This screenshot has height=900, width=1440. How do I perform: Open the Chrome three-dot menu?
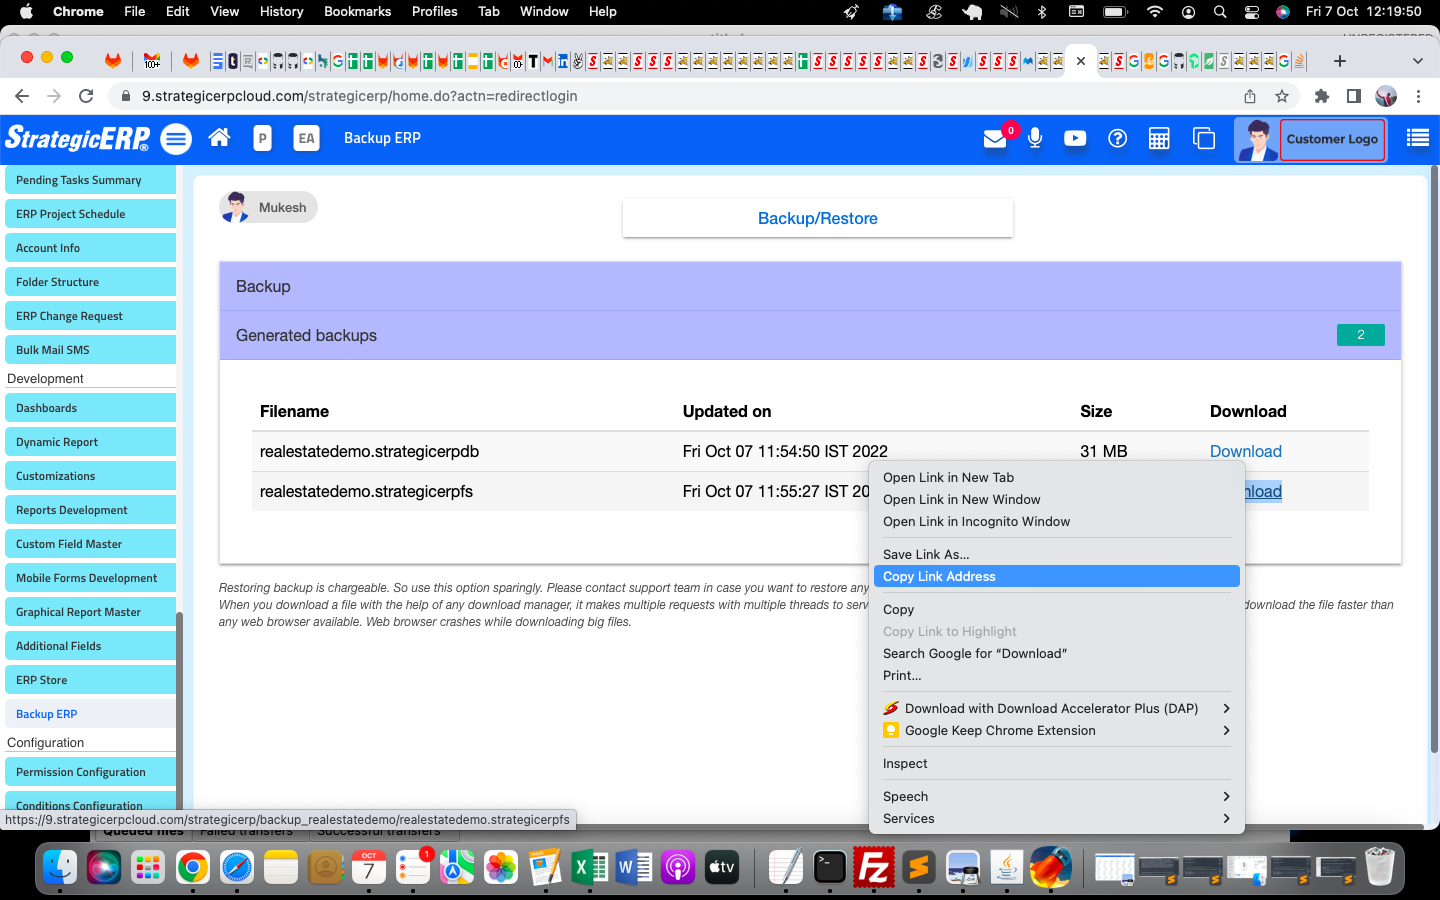1418,96
